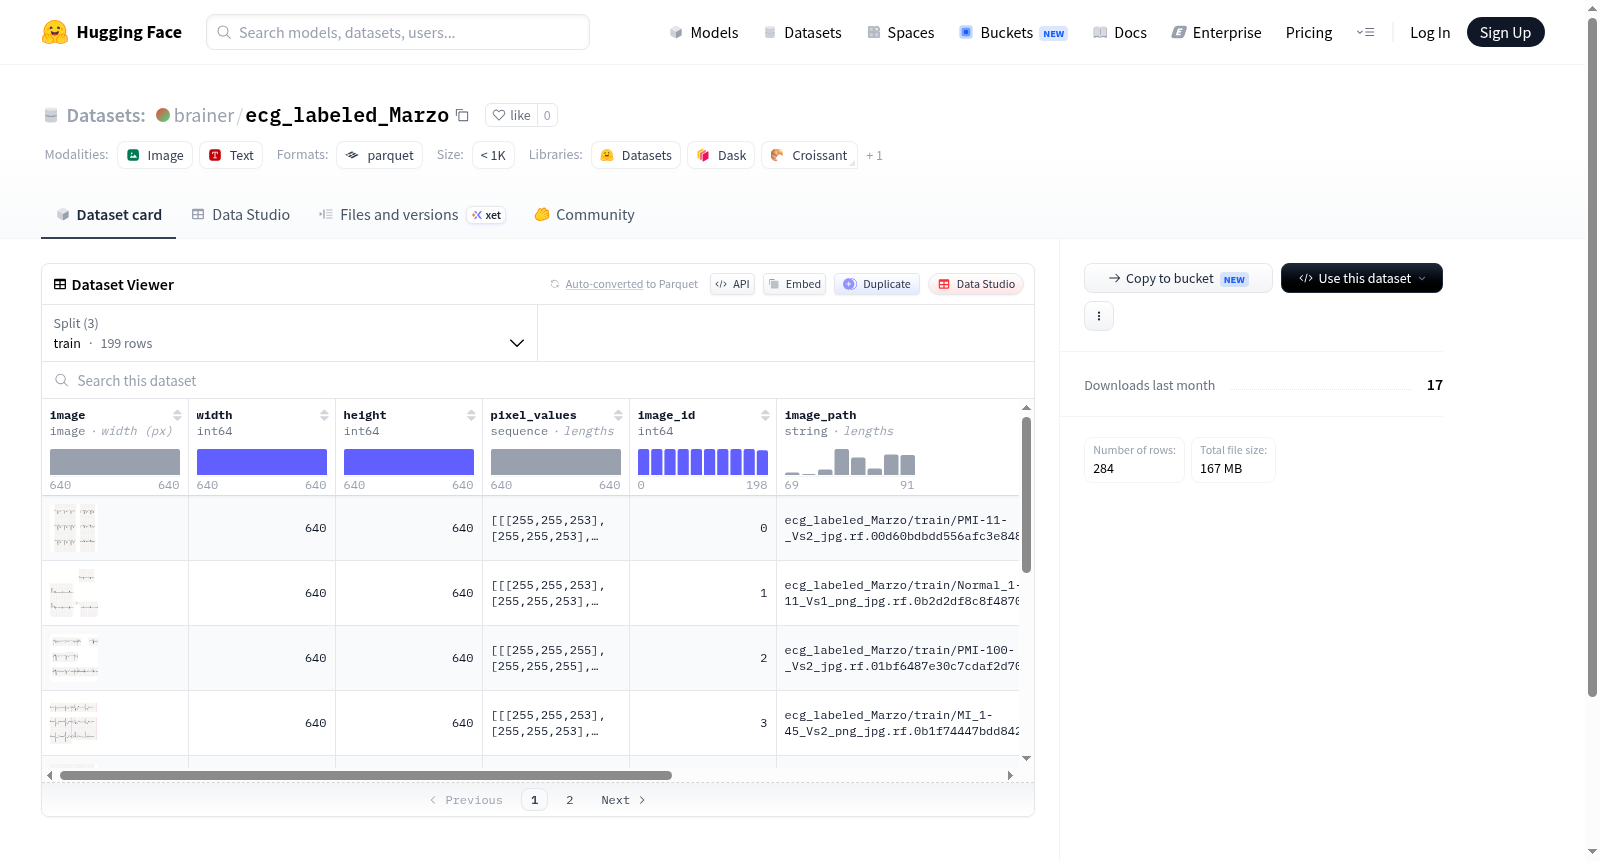The image size is (1600, 861).
Task: Click the brainer user avatar
Action: pos(163,115)
